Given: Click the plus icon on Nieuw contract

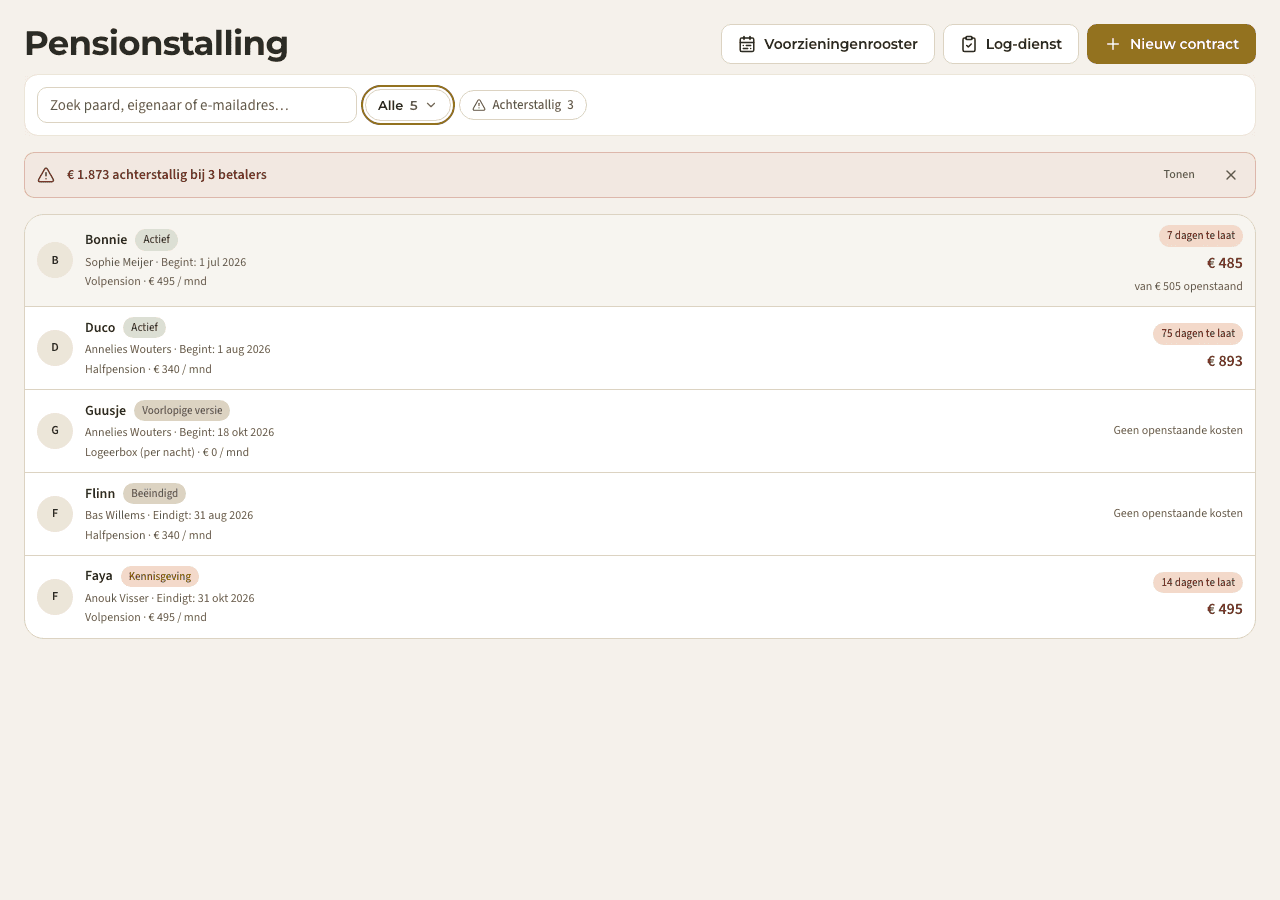Looking at the screenshot, I should pos(1113,44).
